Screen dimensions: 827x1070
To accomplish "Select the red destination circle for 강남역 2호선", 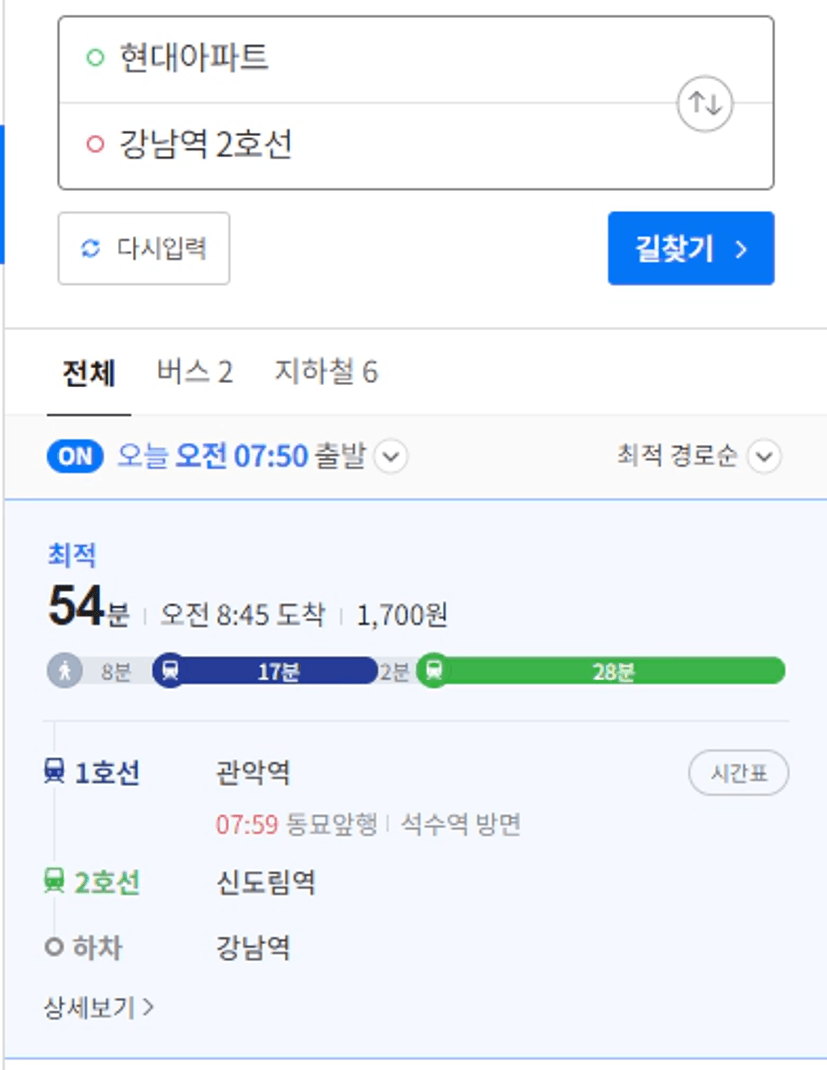I will click(95, 144).
